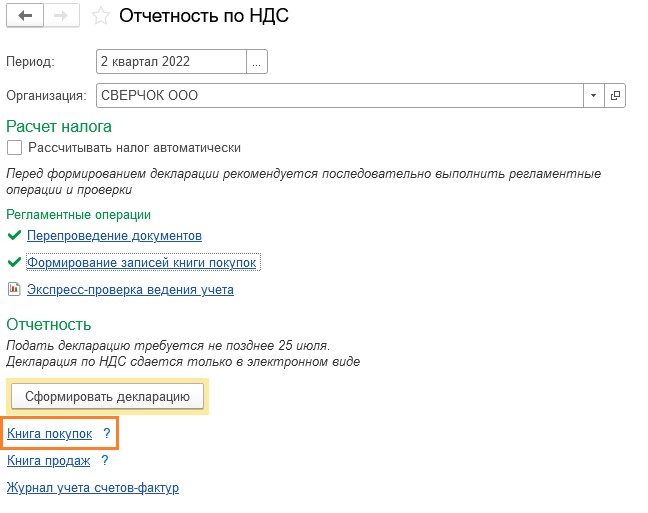The height and width of the screenshot is (513, 648).
Task: Expand the Организация dropdown list
Action: (593, 95)
